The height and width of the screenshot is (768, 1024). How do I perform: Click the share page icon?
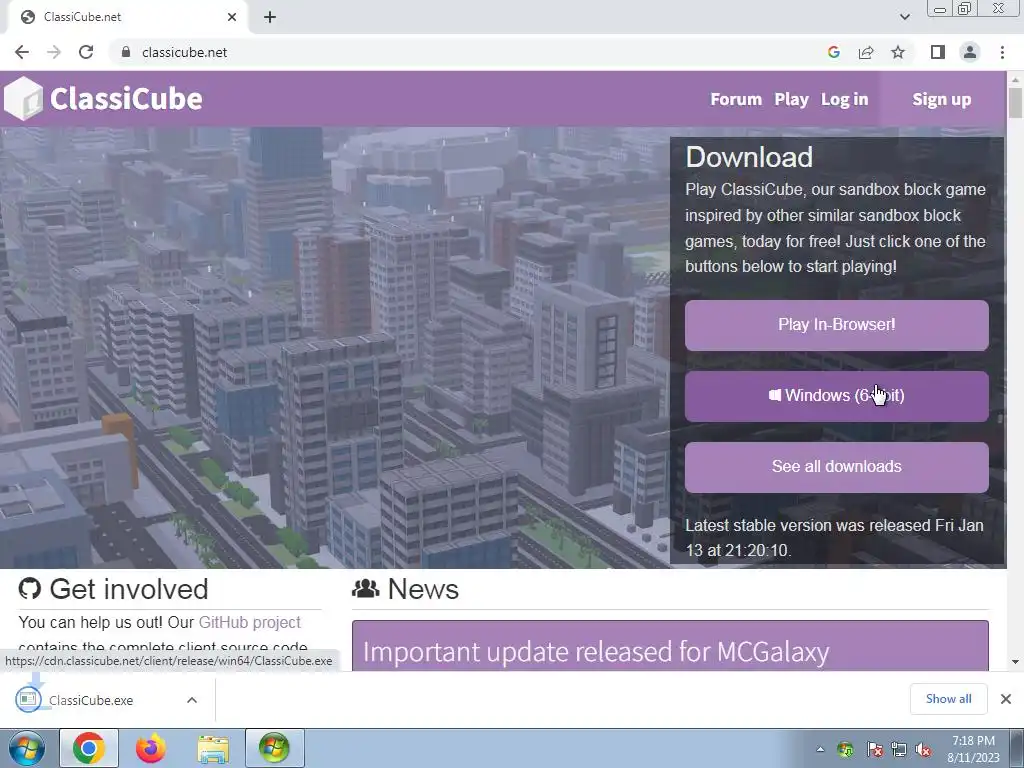click(866, 52)
